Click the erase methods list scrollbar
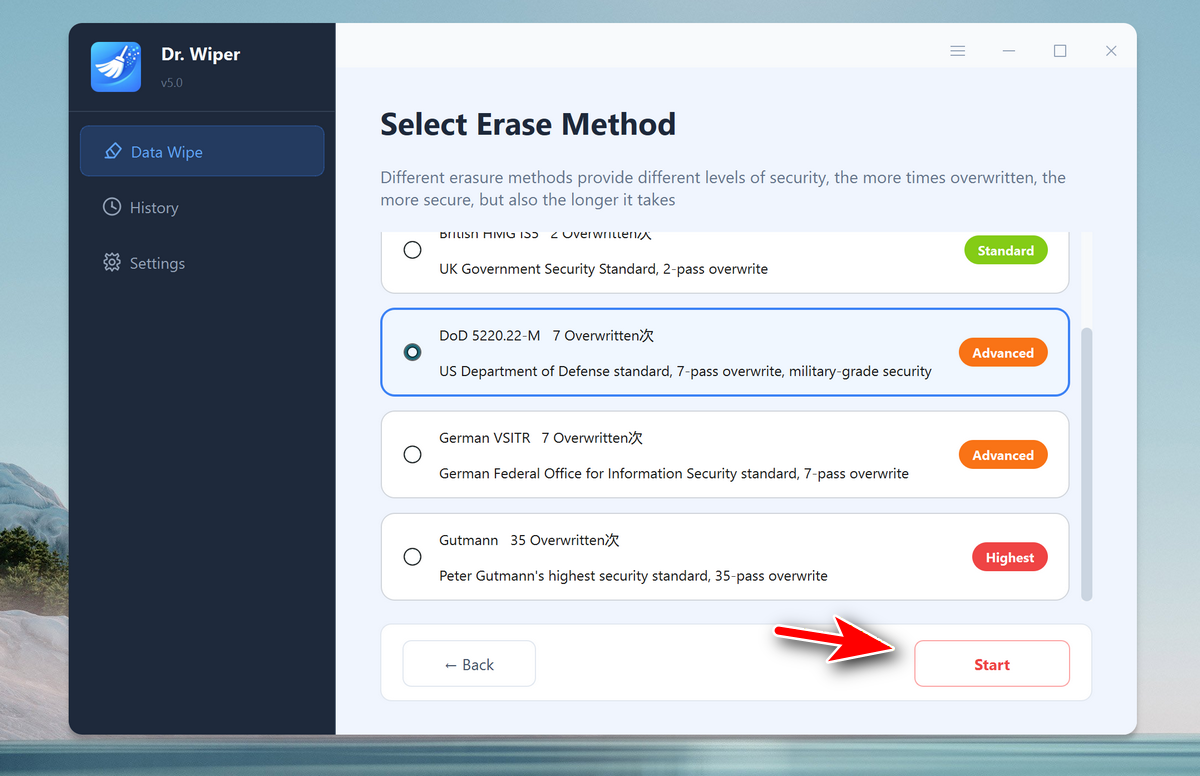This screenshot has width=1200, height=776. 1086,462
